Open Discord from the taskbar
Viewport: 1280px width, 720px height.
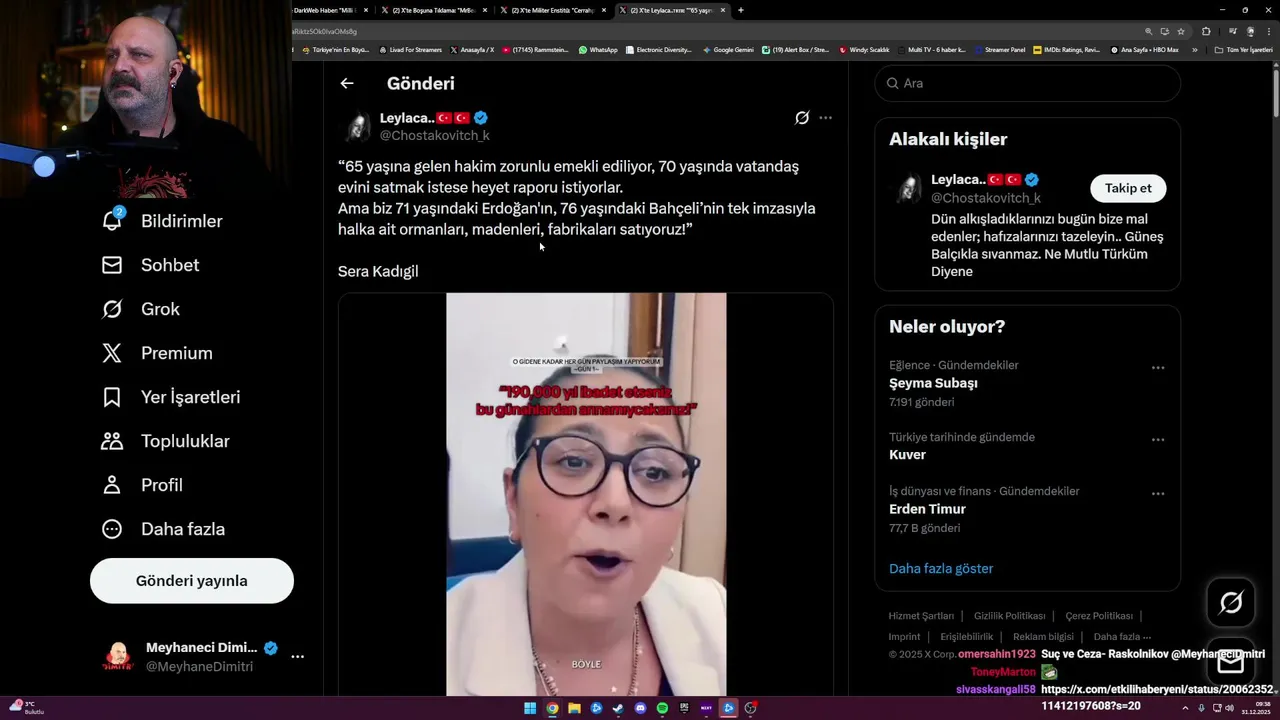tap(640, 708)
